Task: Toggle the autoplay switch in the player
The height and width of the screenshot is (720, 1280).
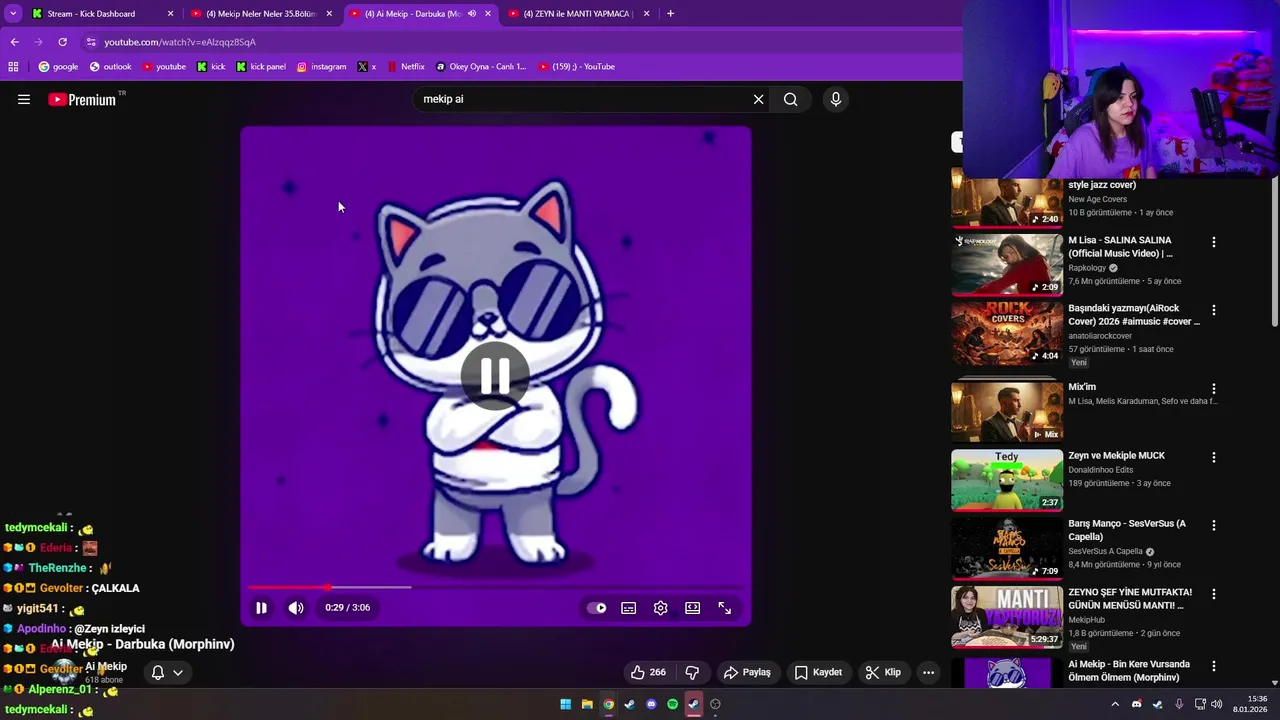Action: tap(597, 608)
